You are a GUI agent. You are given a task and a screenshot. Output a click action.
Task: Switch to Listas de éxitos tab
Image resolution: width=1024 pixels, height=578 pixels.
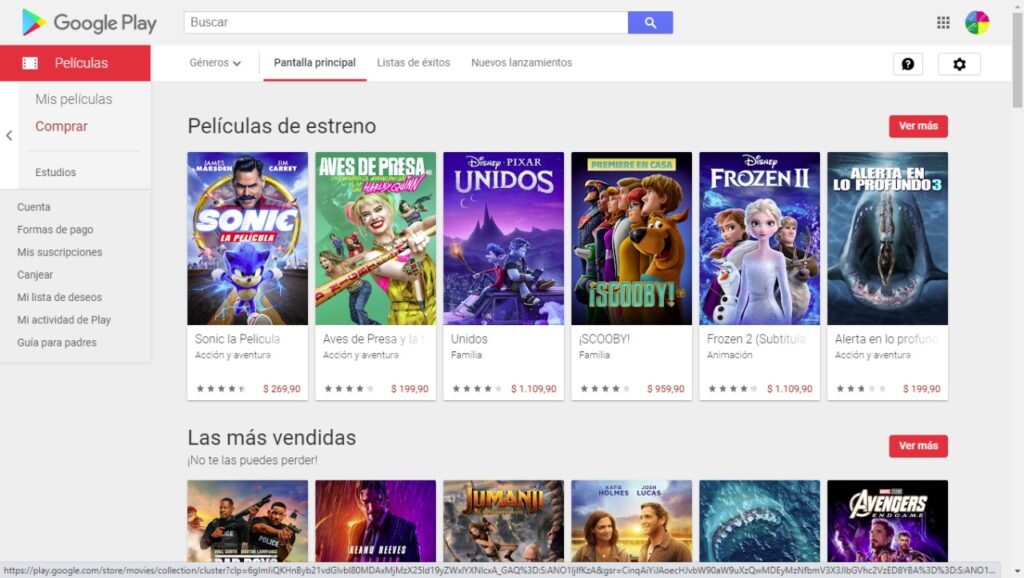413,63
